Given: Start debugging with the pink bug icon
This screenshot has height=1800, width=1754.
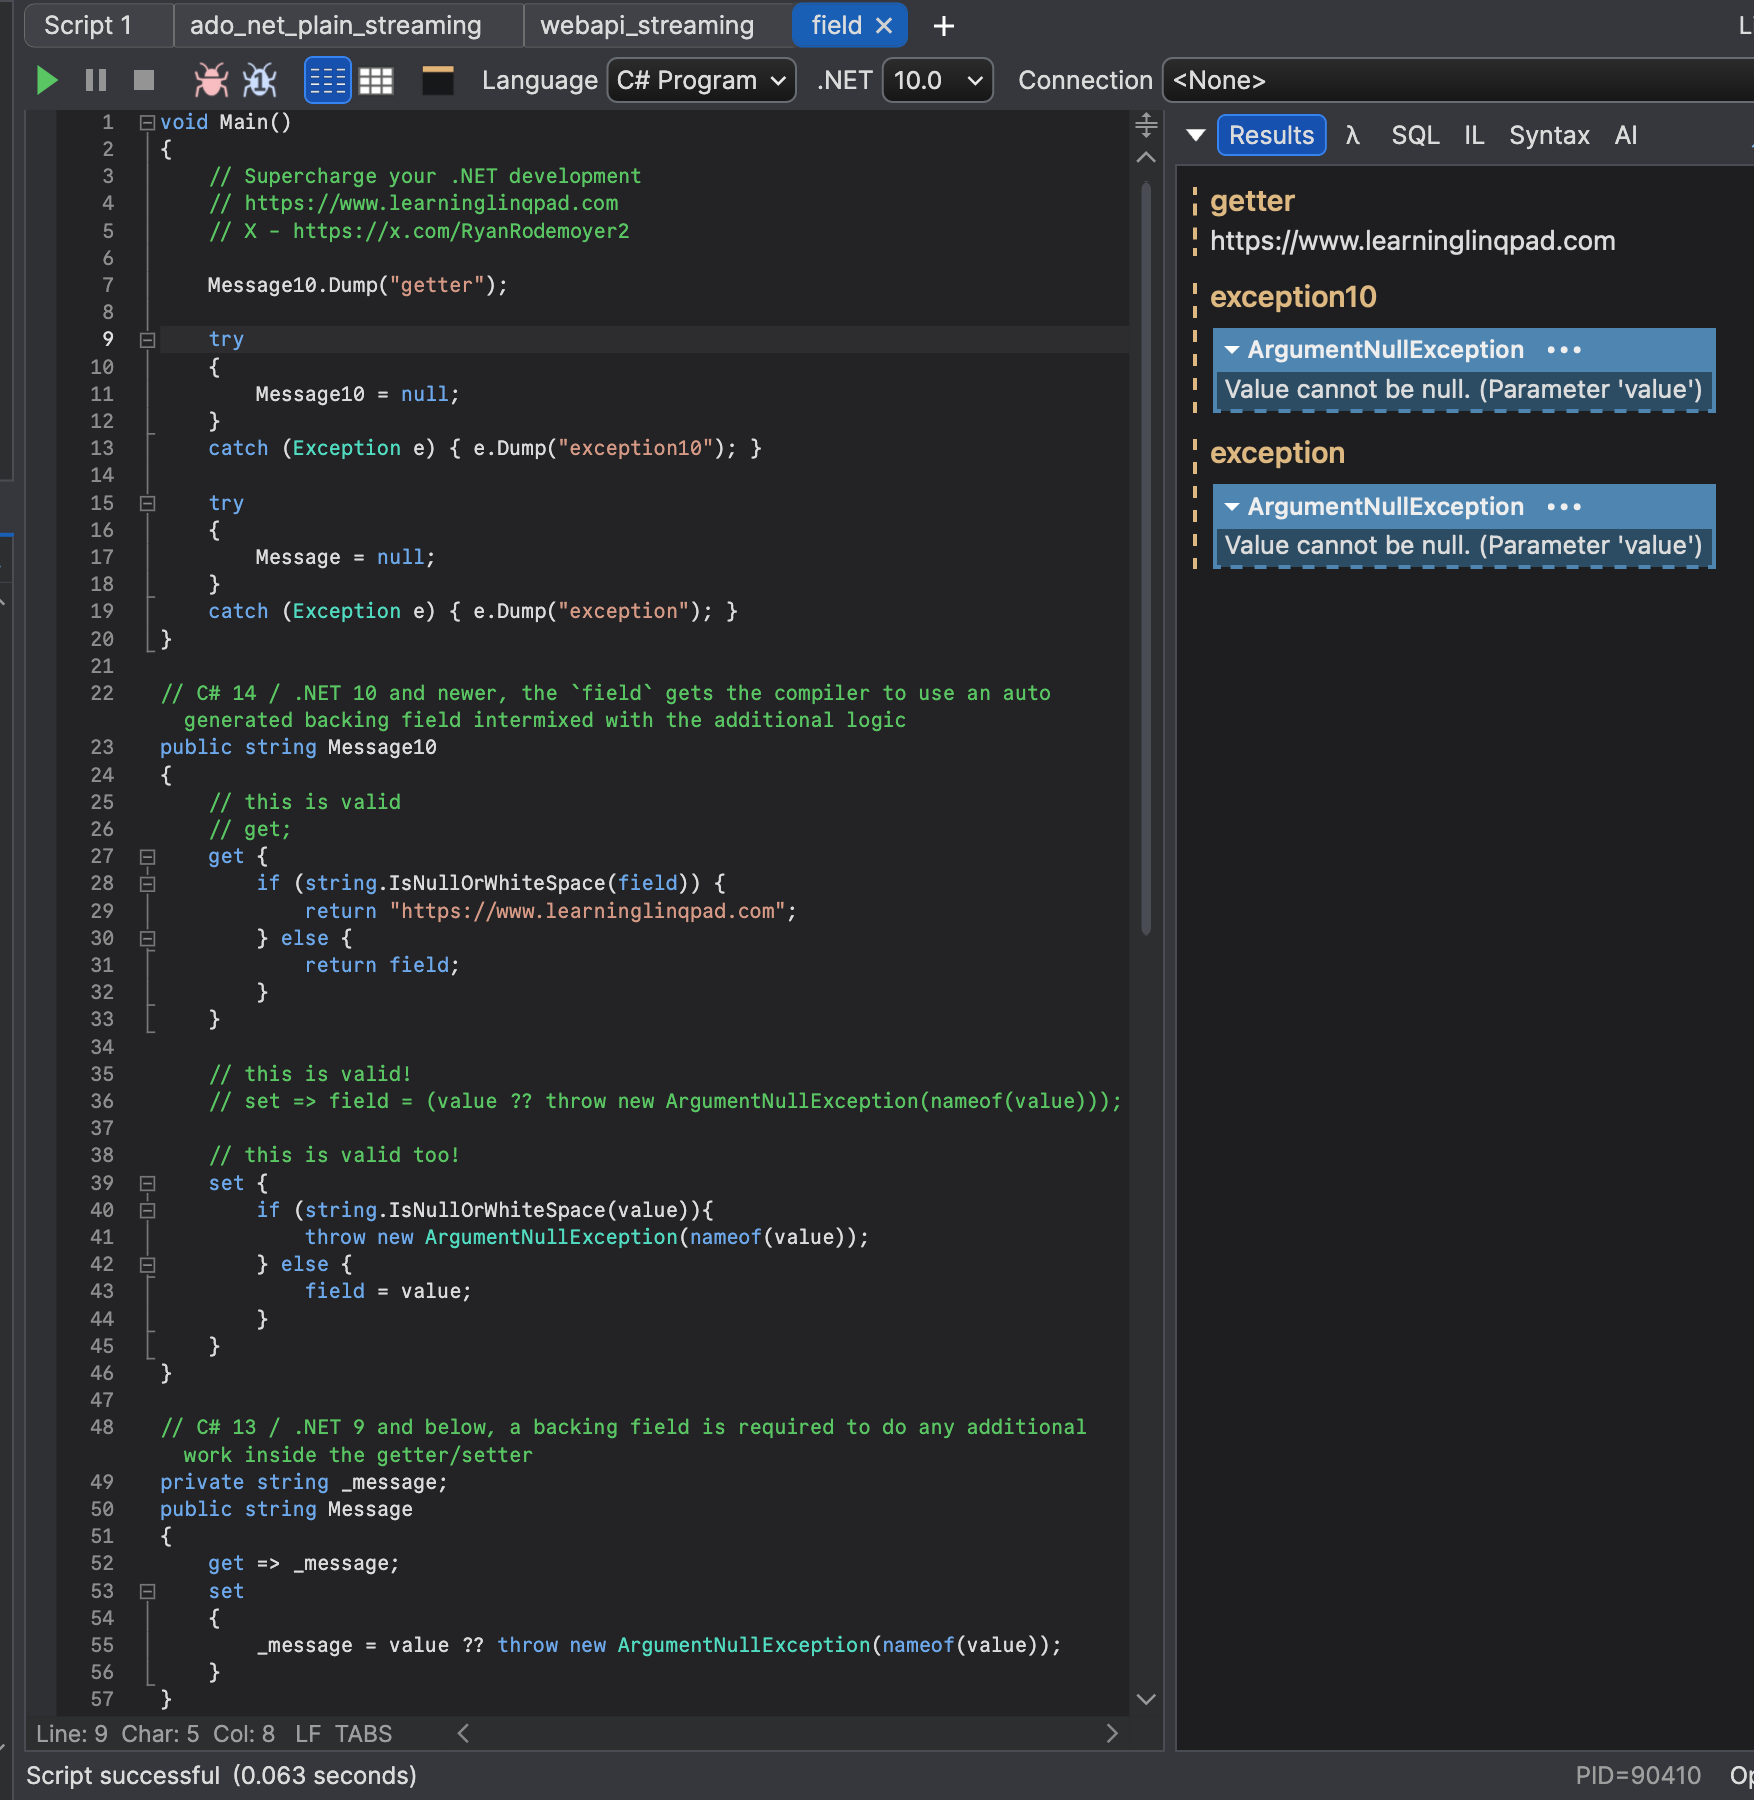Looking at the screenshot, I should coord(211,80).
